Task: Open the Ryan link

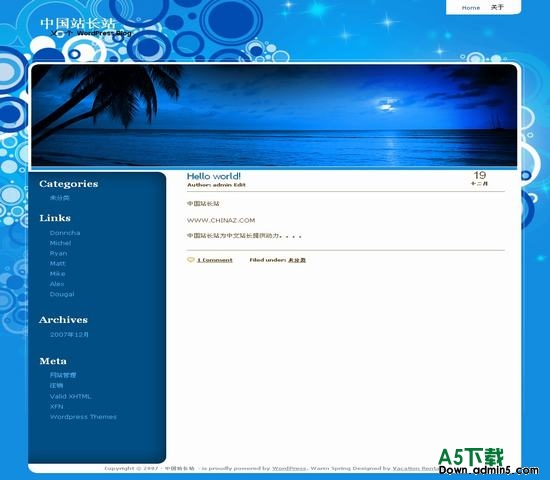Action: [58, 253]
